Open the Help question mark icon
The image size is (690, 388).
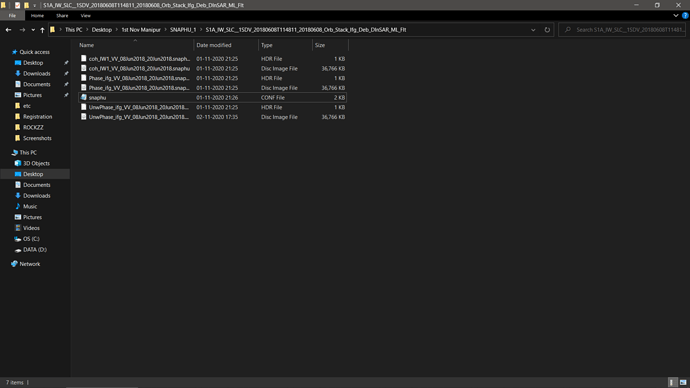[x=685, y=15]
